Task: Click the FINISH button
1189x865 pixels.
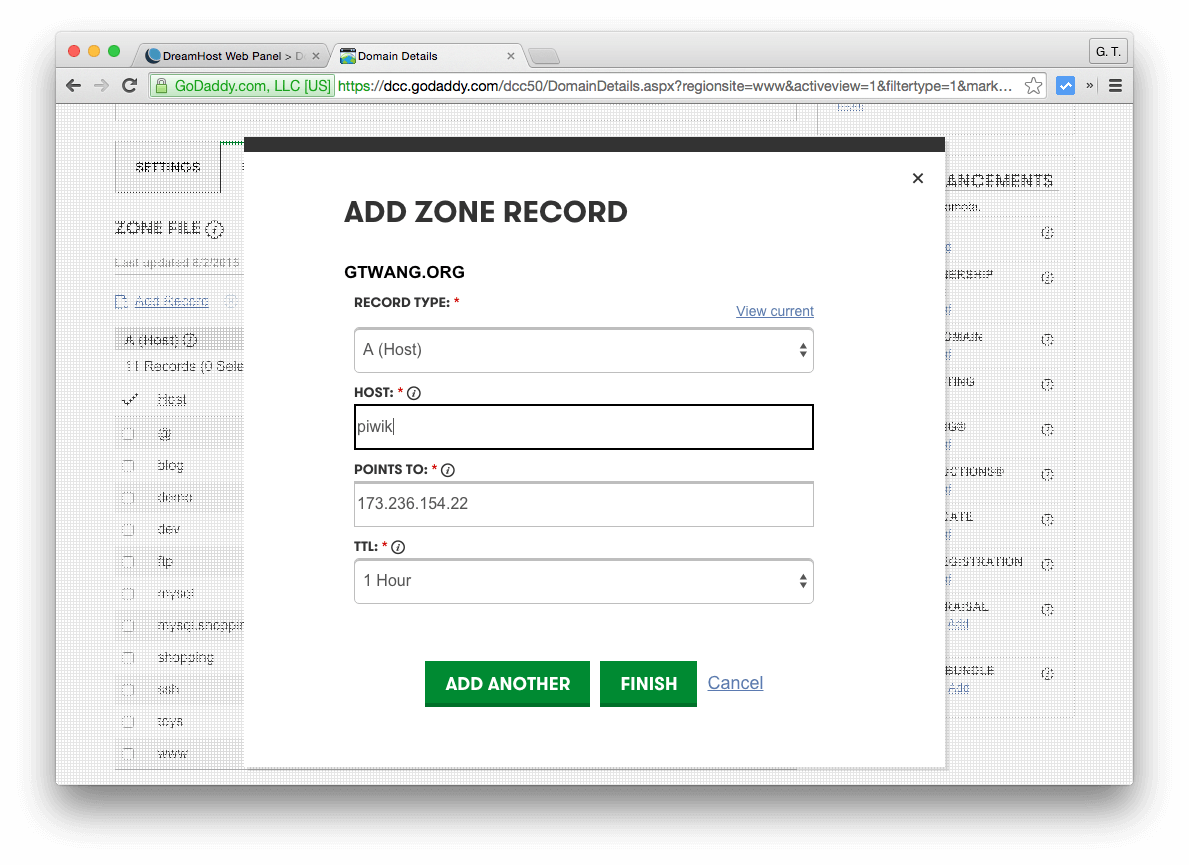Action: 648,684
